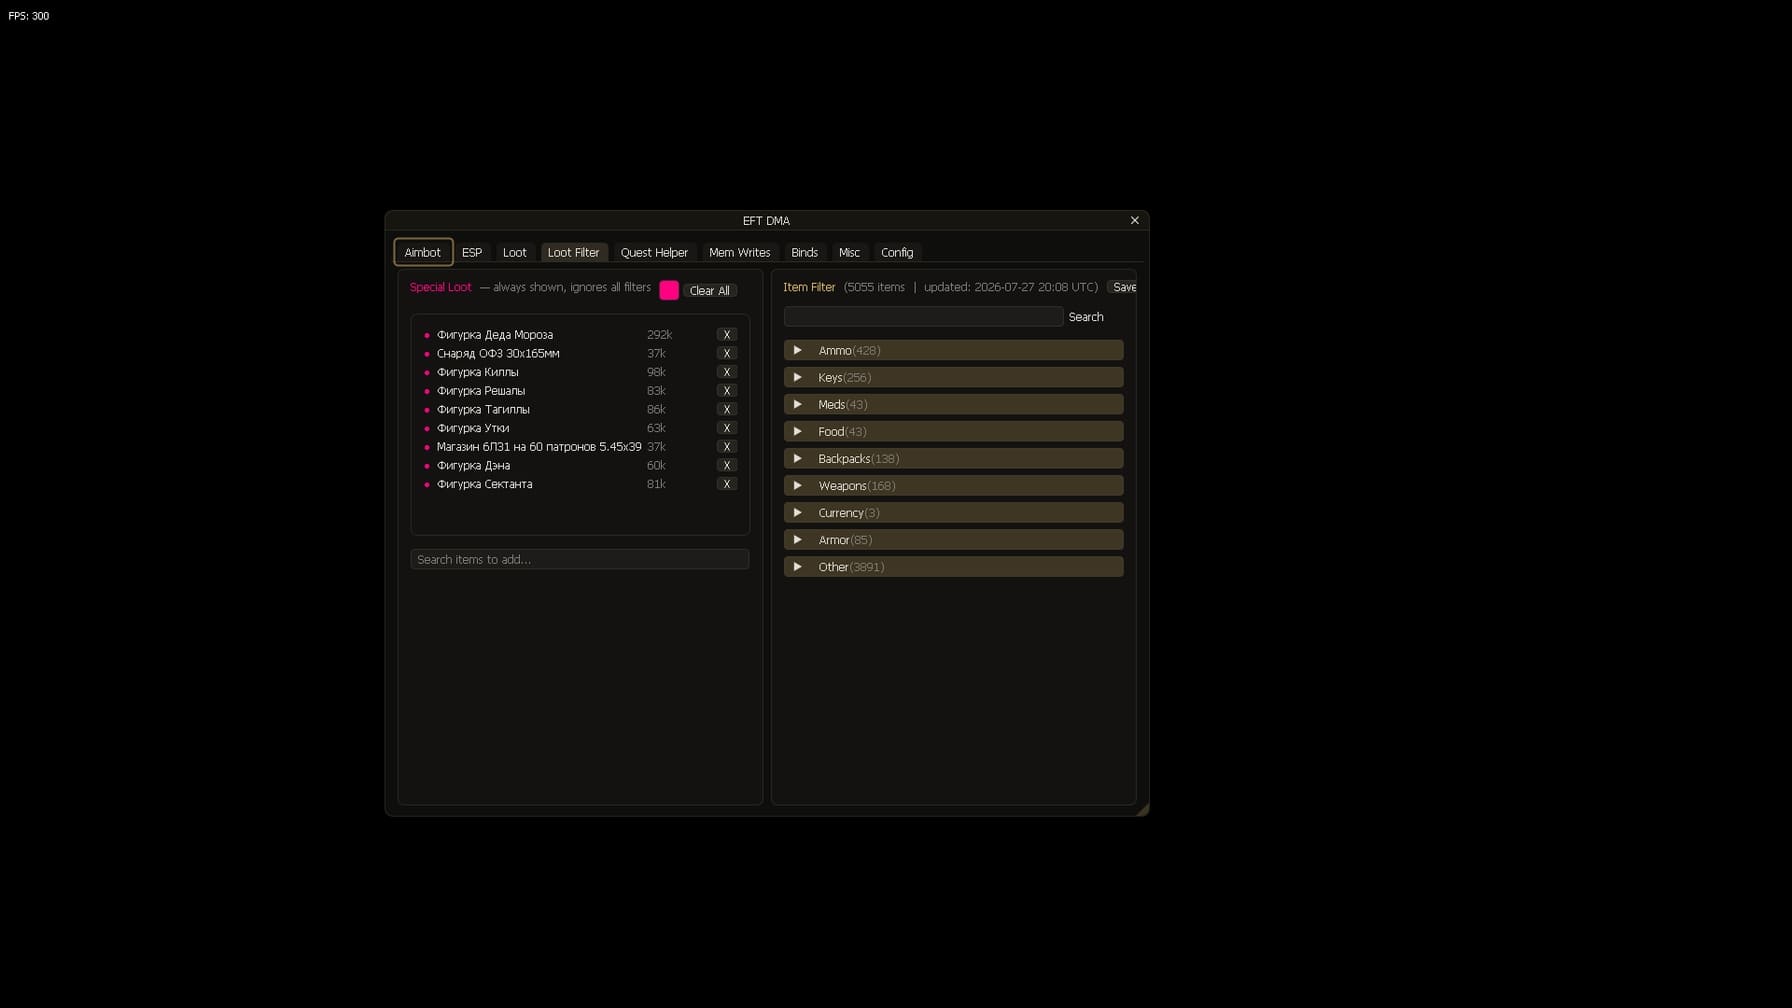Close the EFT DMA window

(1134, 220)
